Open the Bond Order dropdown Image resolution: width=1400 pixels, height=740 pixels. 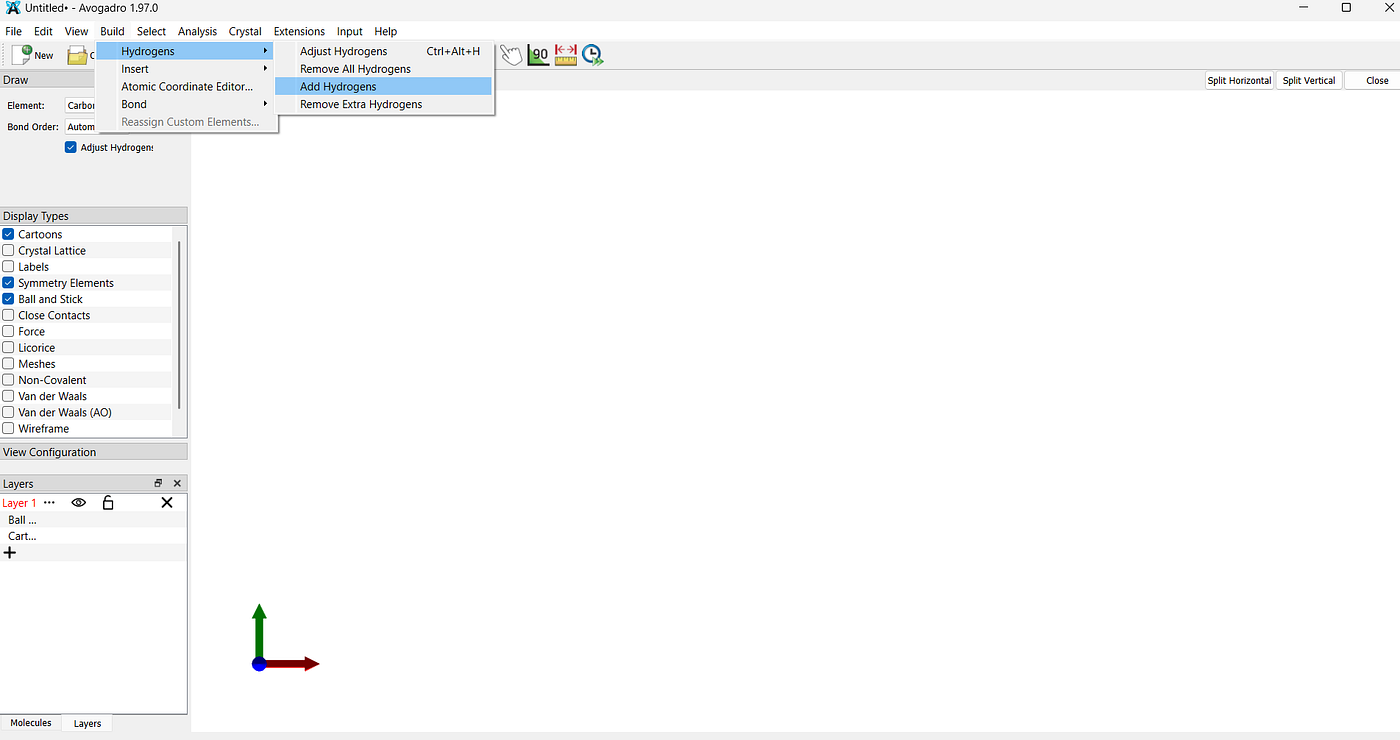coord(80,127)
